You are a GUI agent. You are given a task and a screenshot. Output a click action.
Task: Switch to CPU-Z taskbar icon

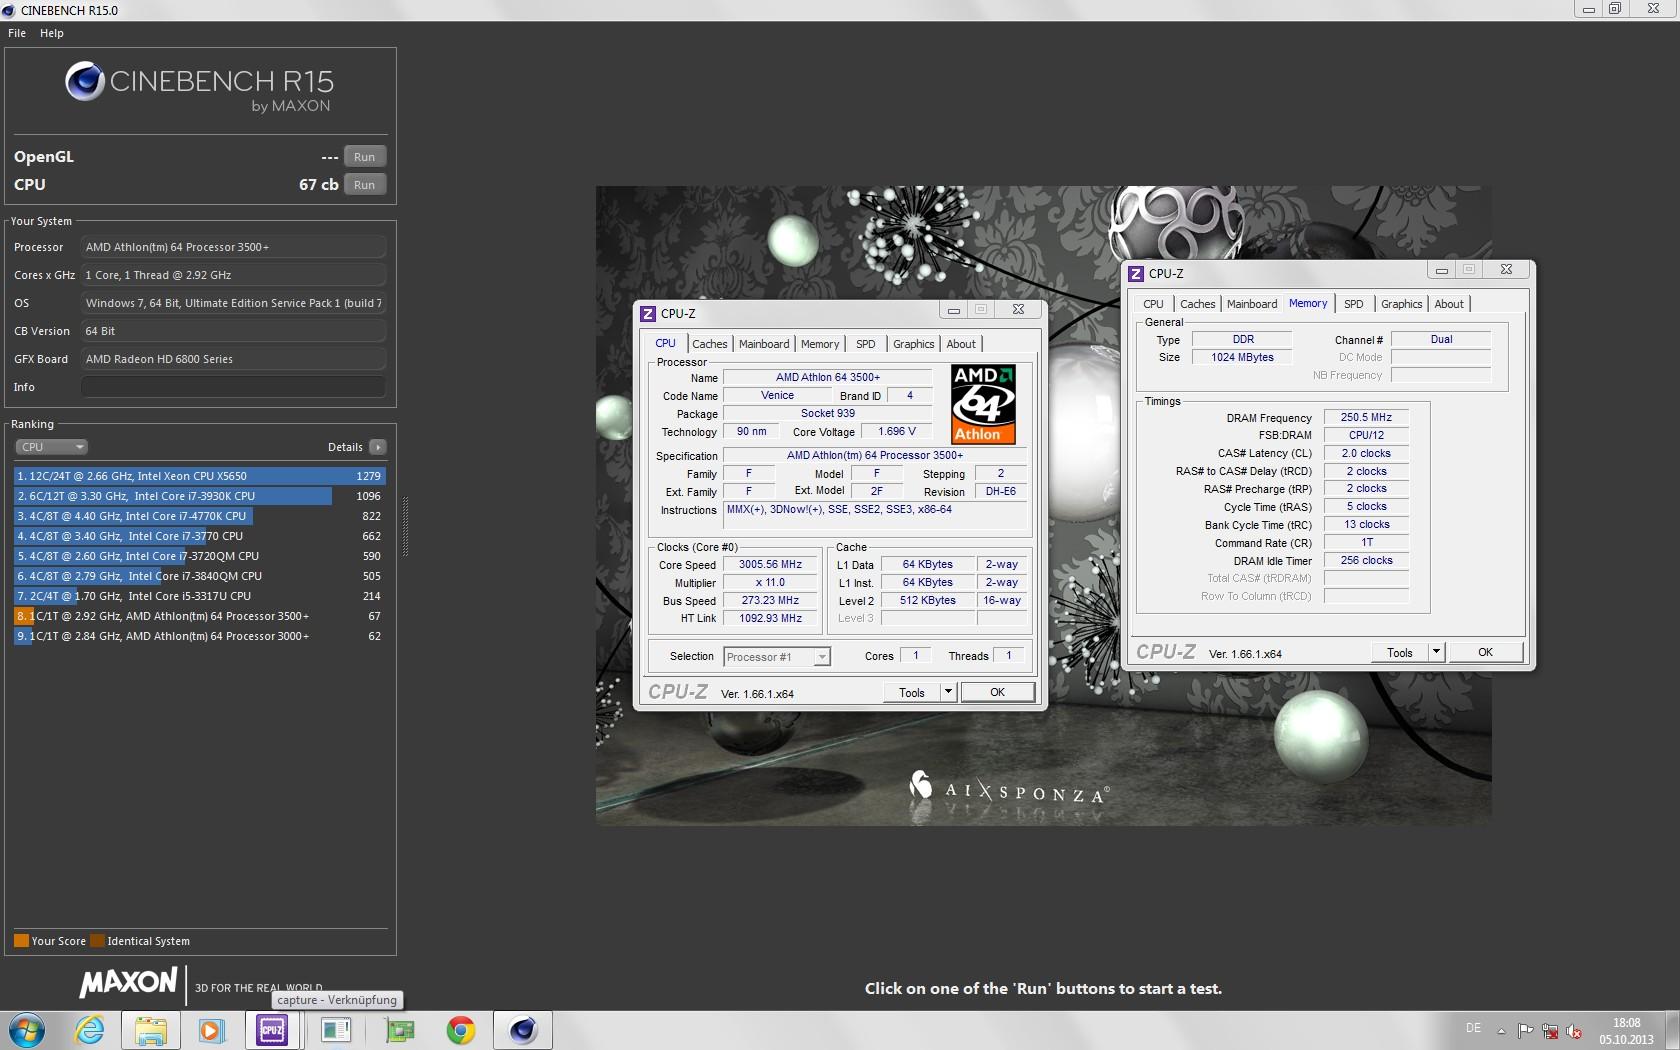pos(272,1030)
